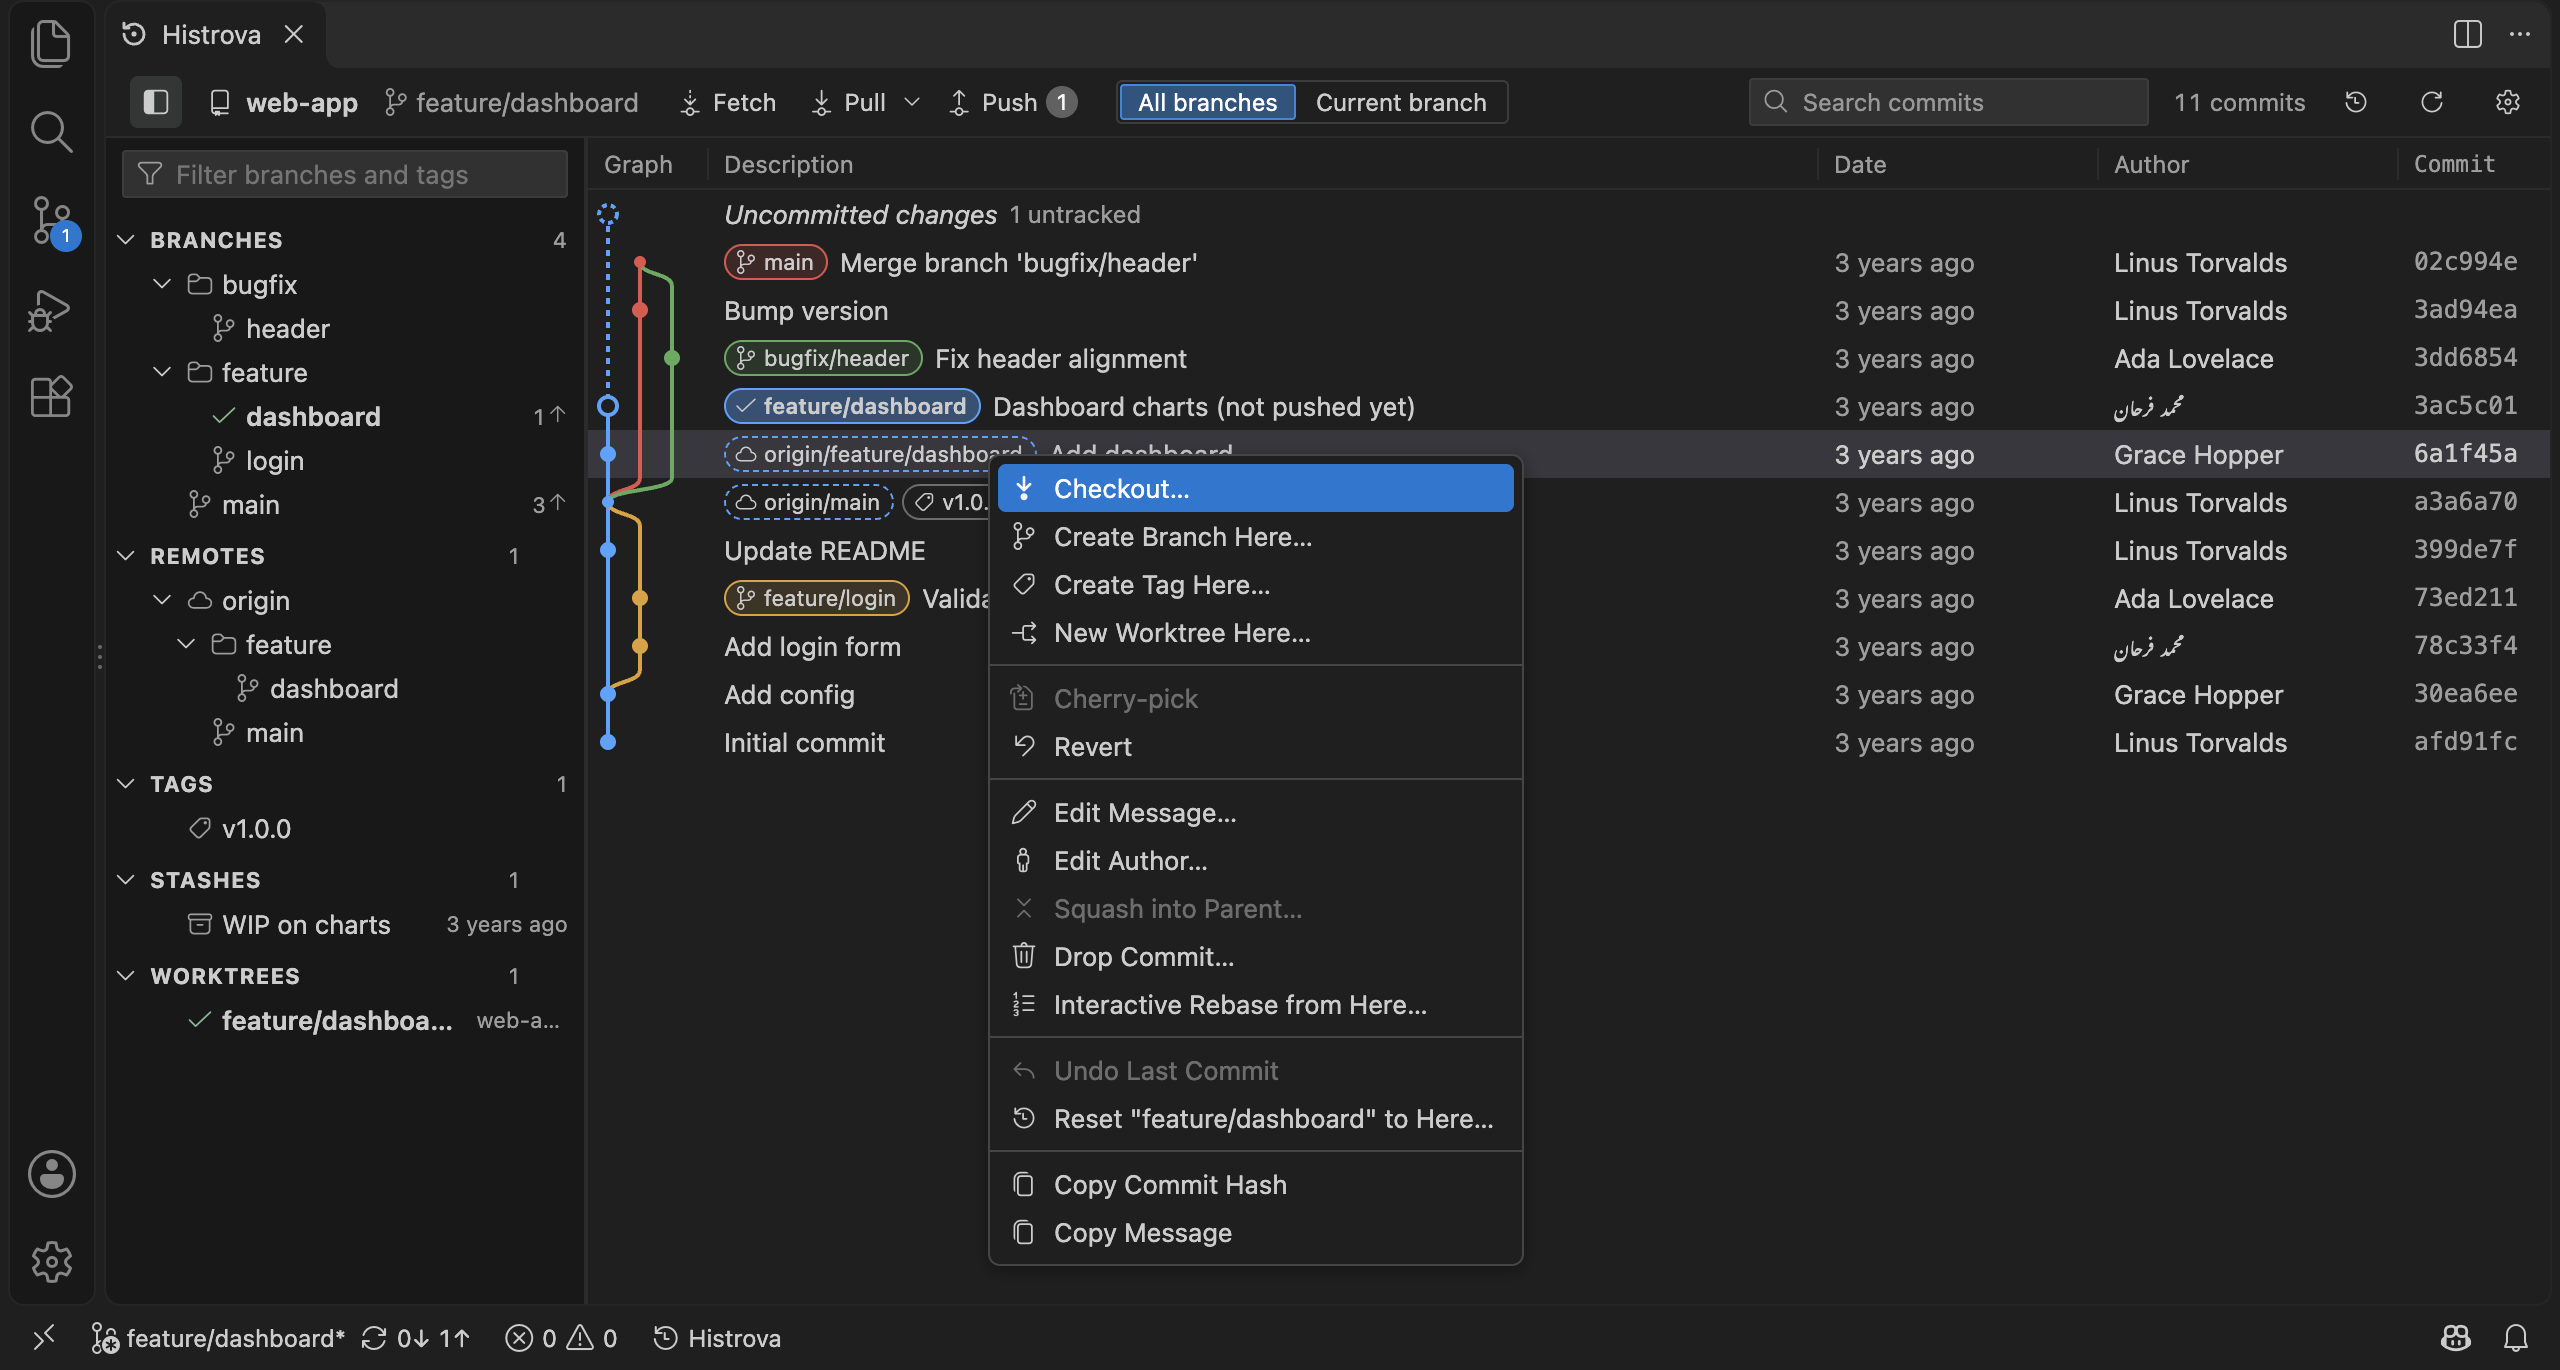Open the Pull options dropdown arrow
Viewport: 2560px width, 1370px height.
coord(911,102)
